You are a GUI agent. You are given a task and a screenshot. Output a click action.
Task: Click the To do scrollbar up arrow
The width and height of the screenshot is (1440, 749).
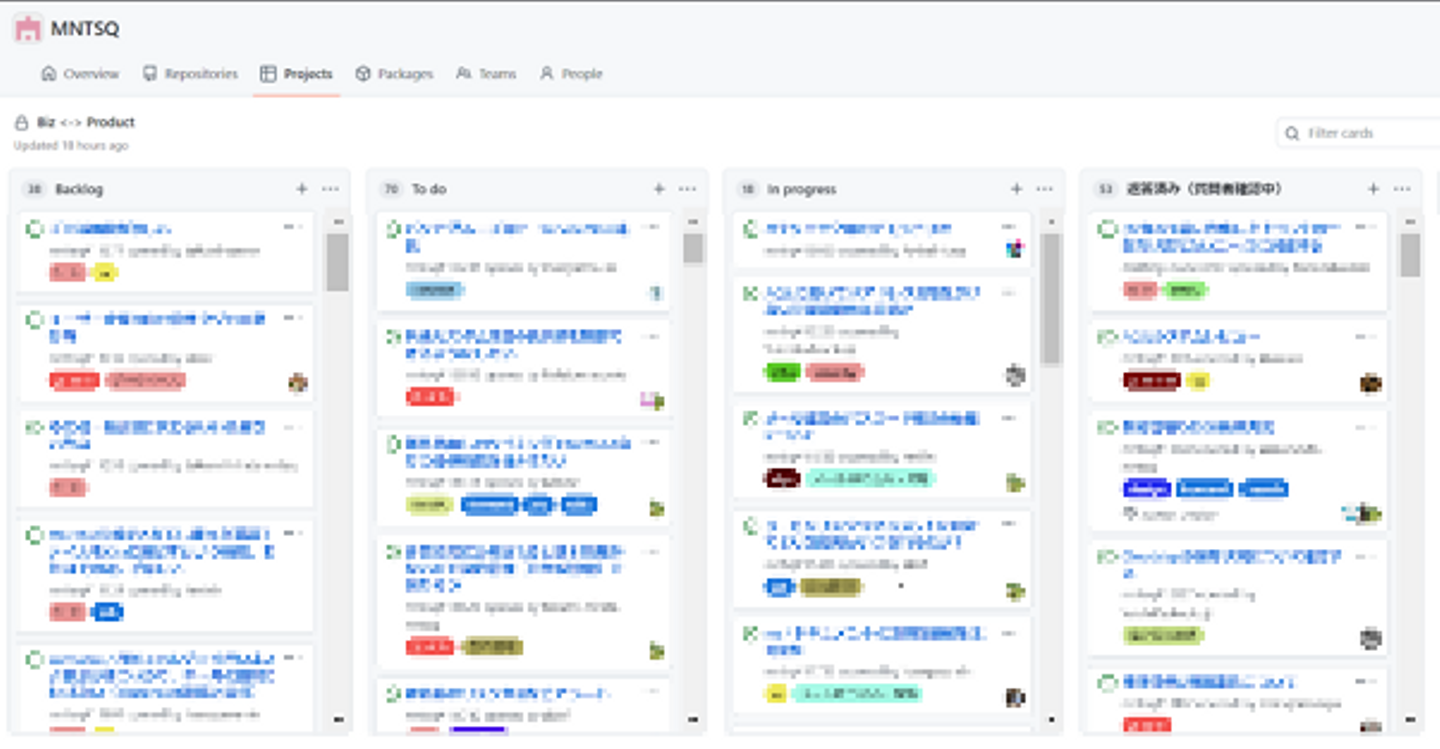[694, 221]
